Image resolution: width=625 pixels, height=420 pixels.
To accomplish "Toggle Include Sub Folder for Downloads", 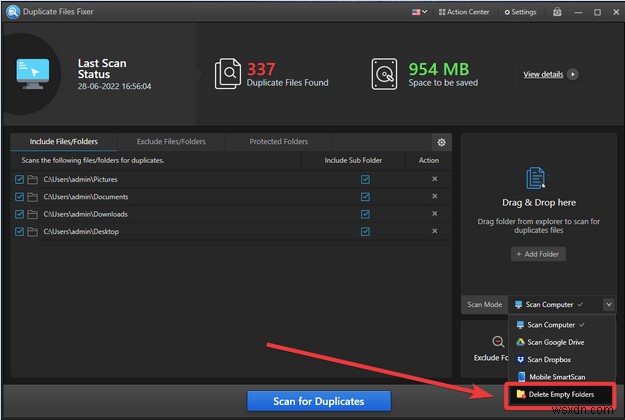I will pos(365,214).
